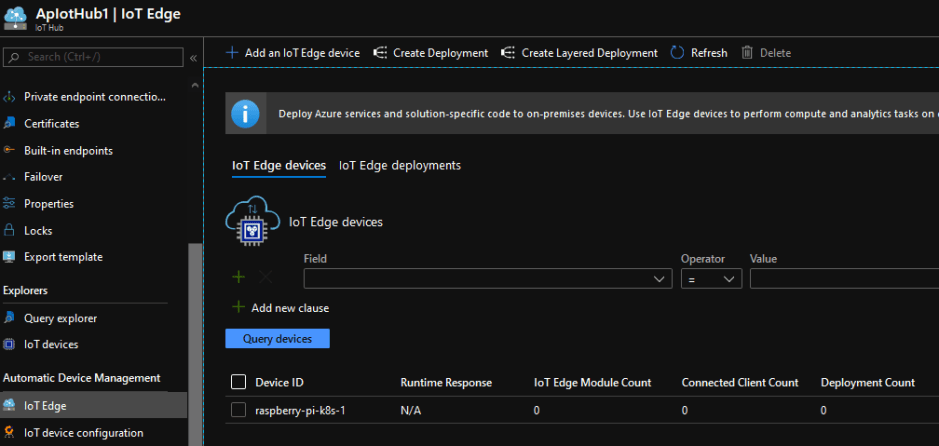The width and height of the screenshot is (939, 446).
Task: Click the Refresh icon in toolbar
Action: tap(677, 53)
